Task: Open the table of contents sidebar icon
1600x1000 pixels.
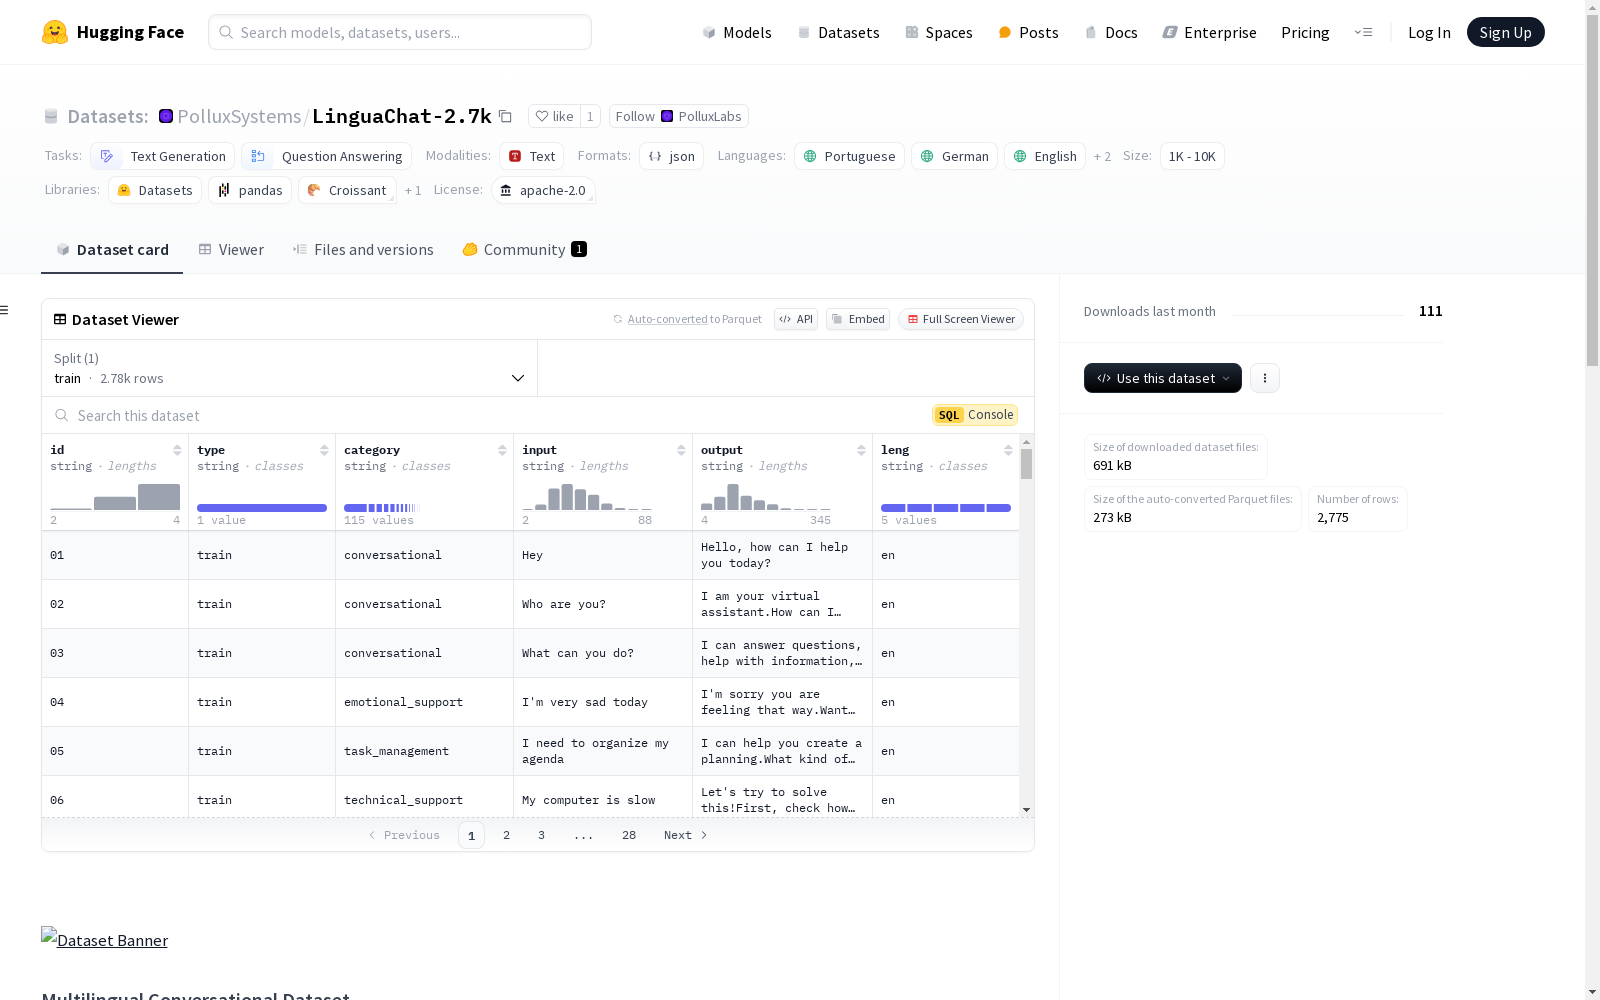Action: tap(4, 310)
